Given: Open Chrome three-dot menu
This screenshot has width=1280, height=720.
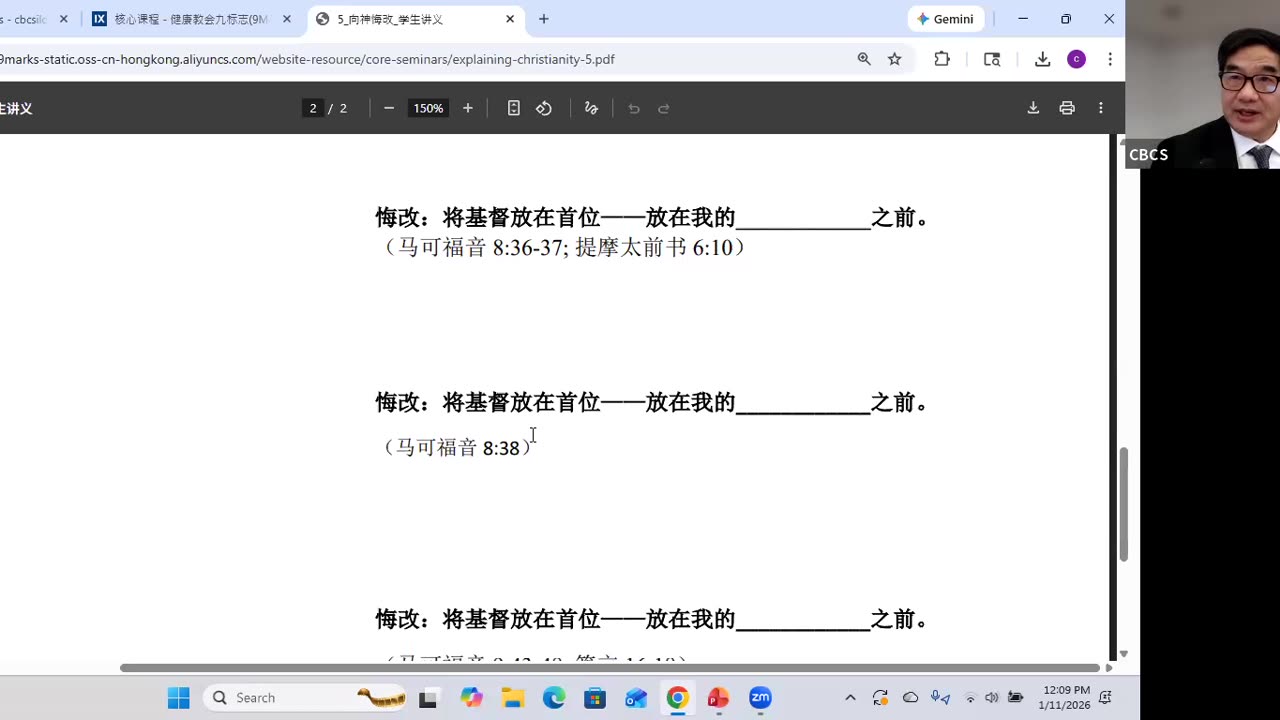Looking at the screenshot, I should [1110, 59].
